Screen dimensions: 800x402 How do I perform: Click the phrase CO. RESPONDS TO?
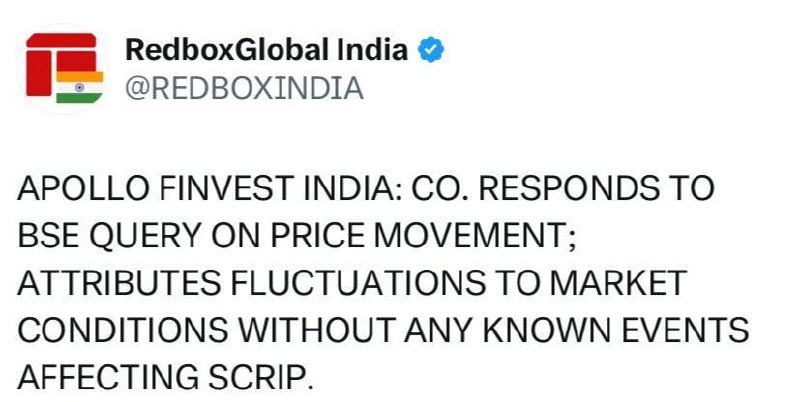562,189
